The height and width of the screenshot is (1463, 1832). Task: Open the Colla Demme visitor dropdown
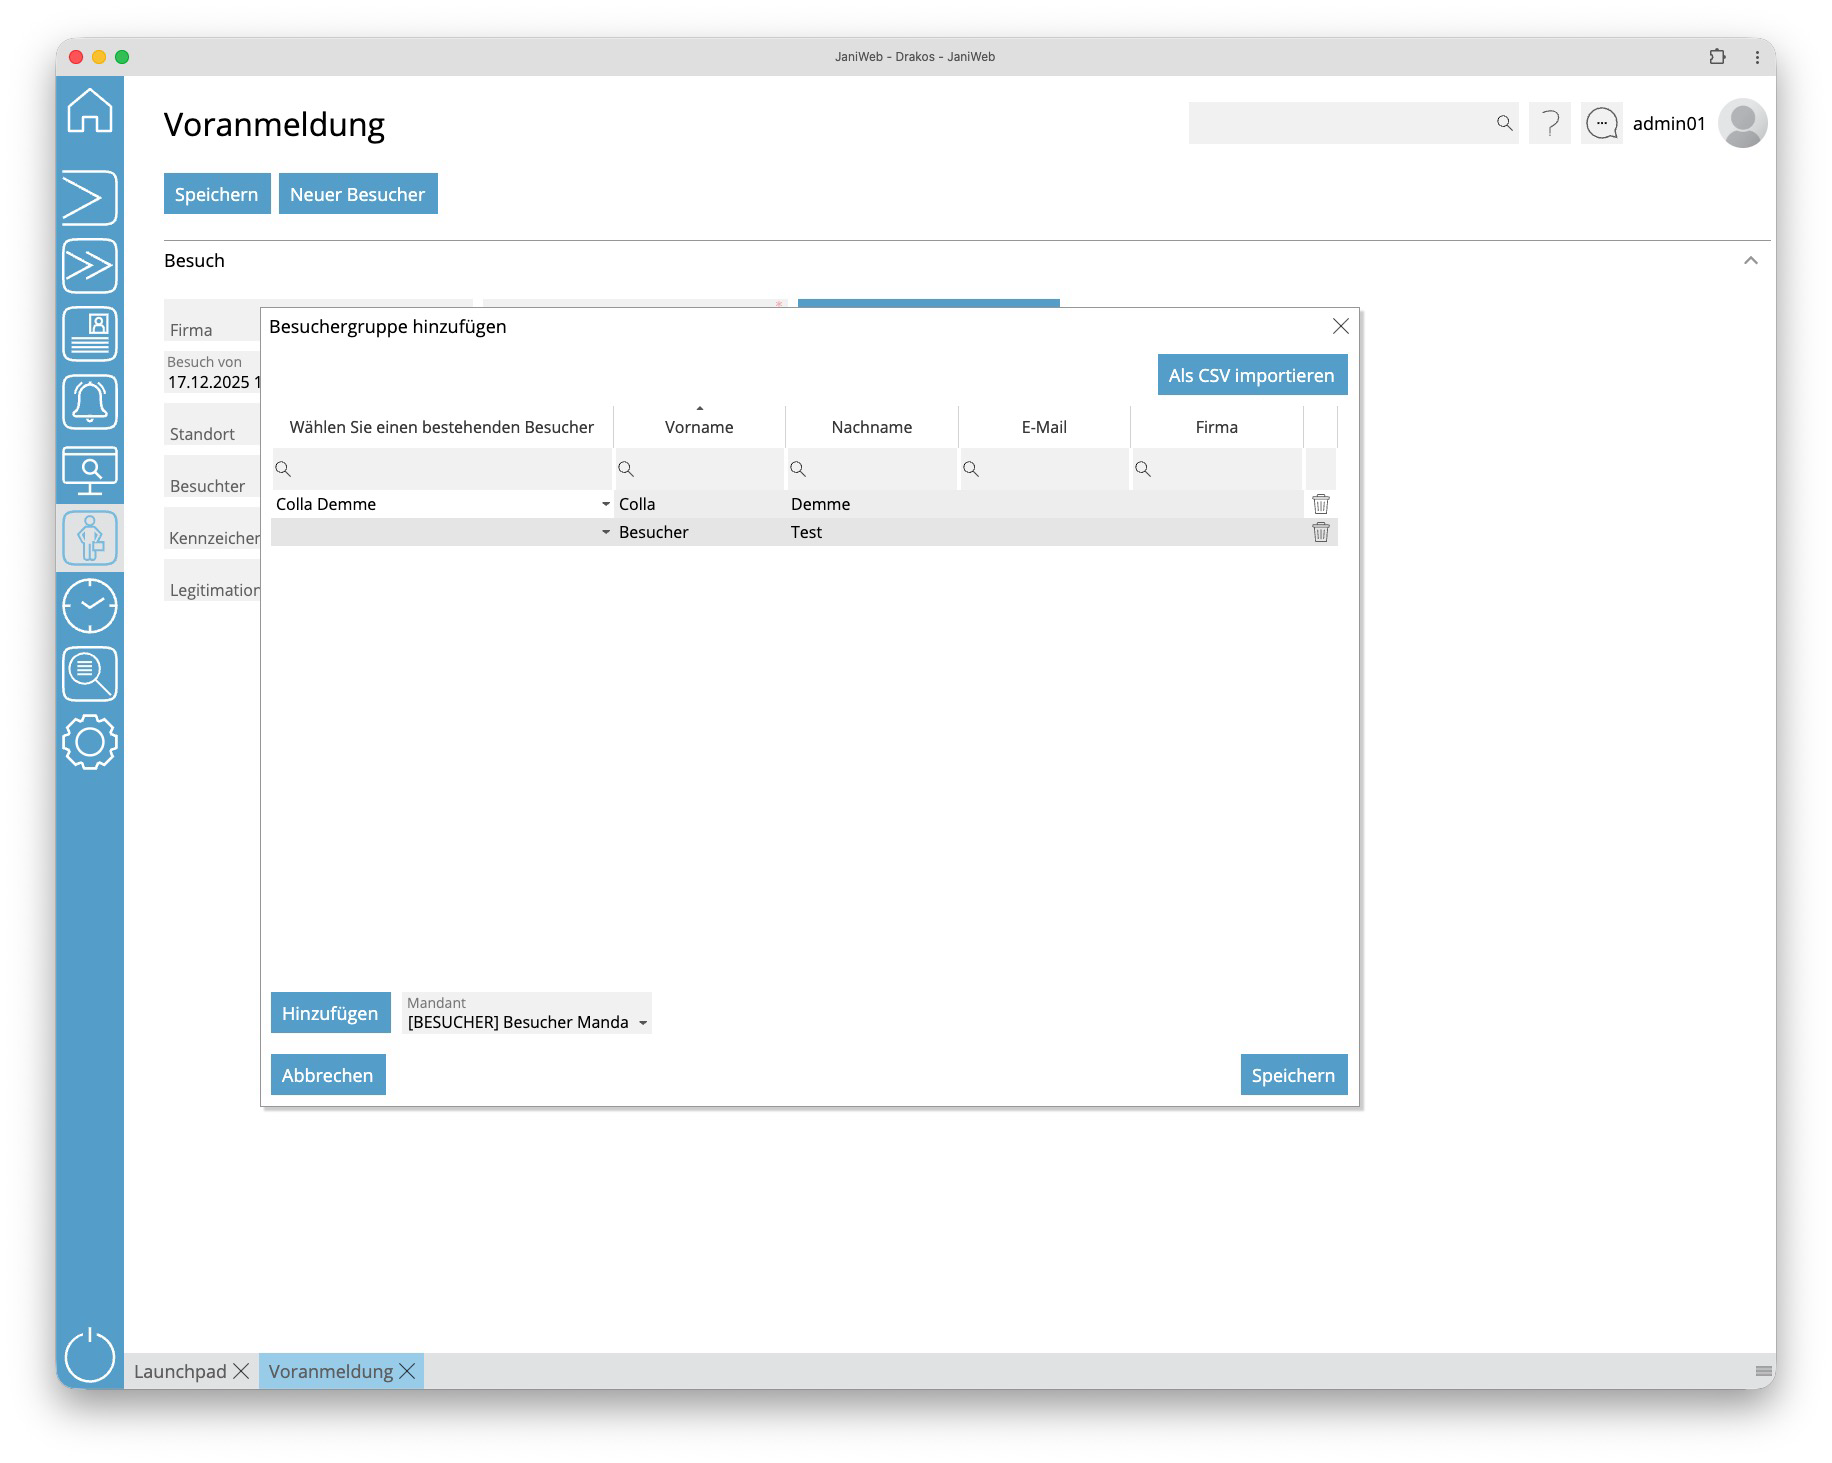coord(605,504)
